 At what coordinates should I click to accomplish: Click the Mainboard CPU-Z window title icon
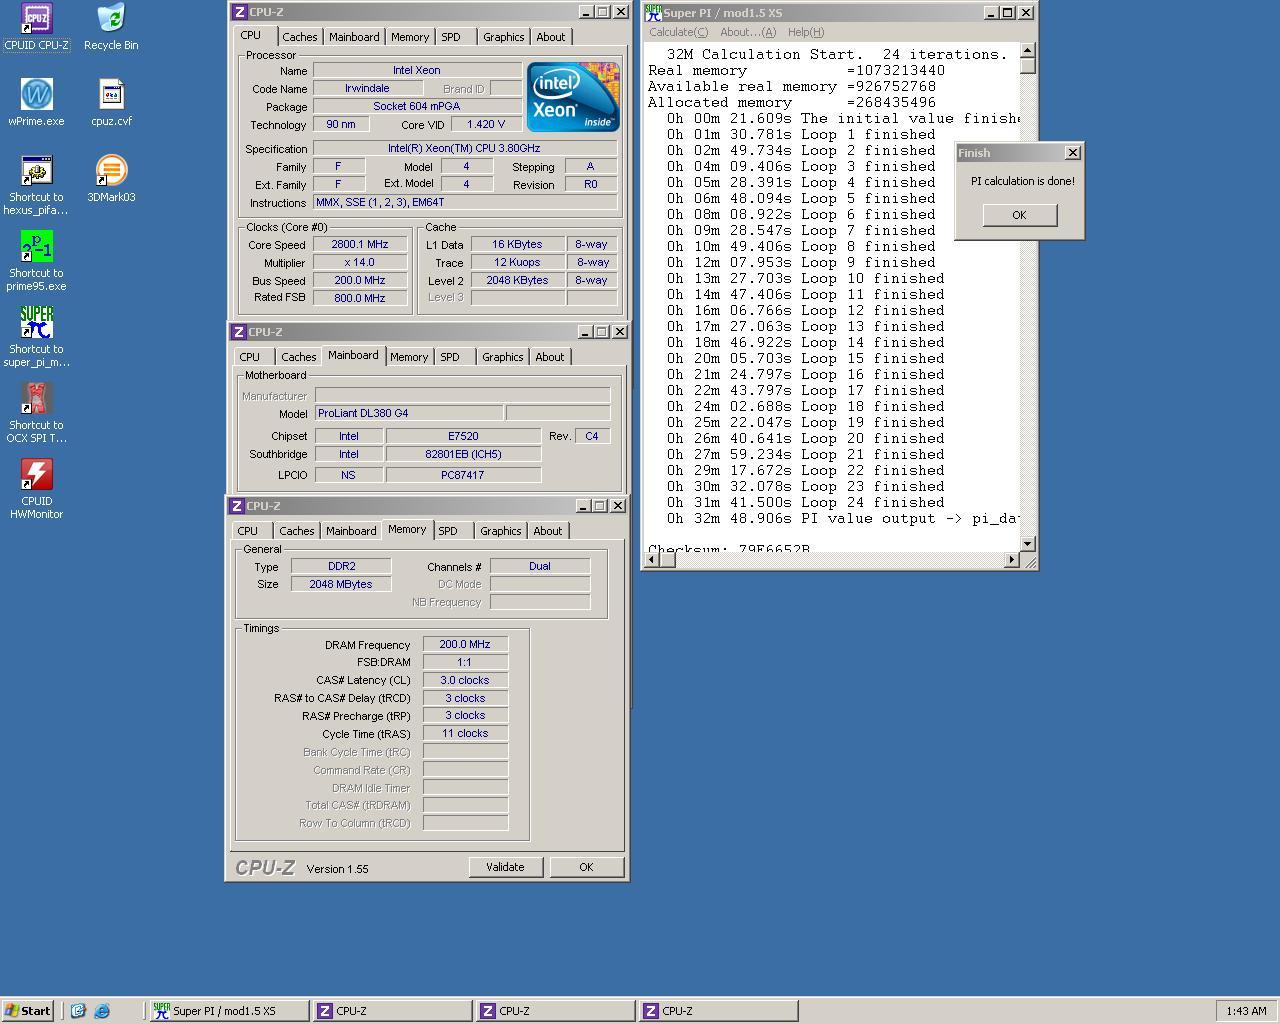(240, 332)
